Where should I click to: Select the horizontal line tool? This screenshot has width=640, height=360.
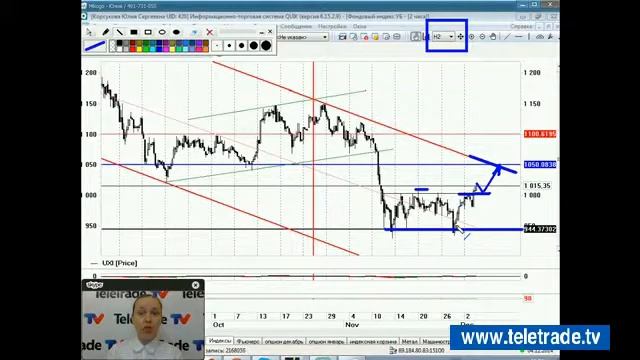tap(518, 37)
